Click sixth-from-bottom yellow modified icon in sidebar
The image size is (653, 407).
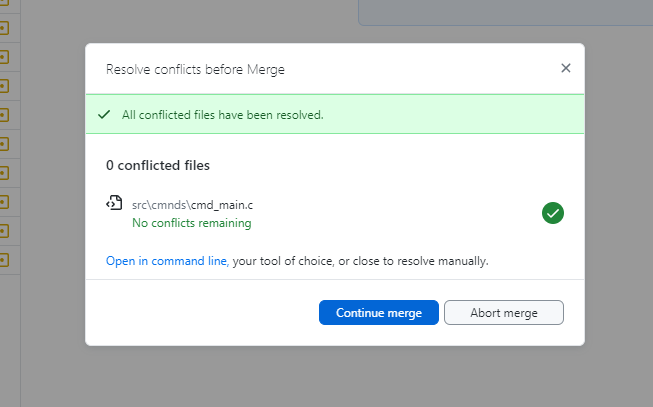click(x=3, y=116)
